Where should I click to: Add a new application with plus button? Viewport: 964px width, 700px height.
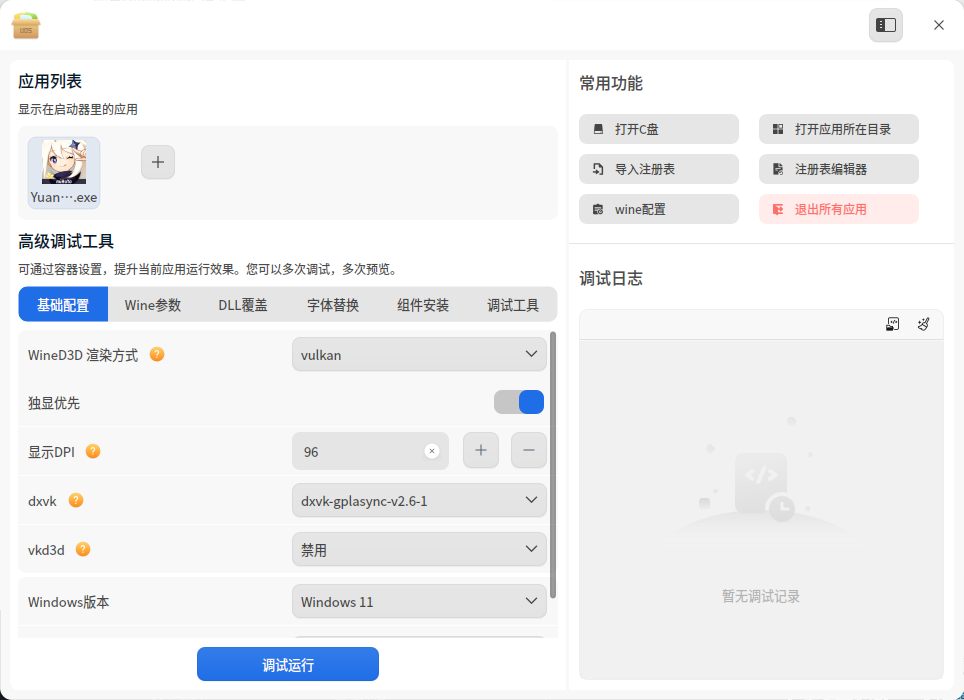pyautogui.click(x=158, y=162)
